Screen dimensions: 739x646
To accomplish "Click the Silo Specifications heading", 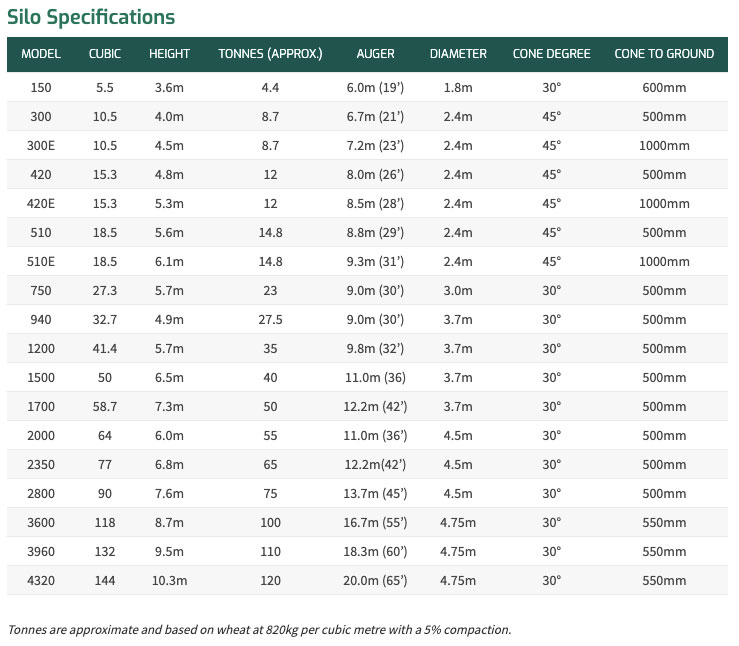I will (x=91, y=17).
